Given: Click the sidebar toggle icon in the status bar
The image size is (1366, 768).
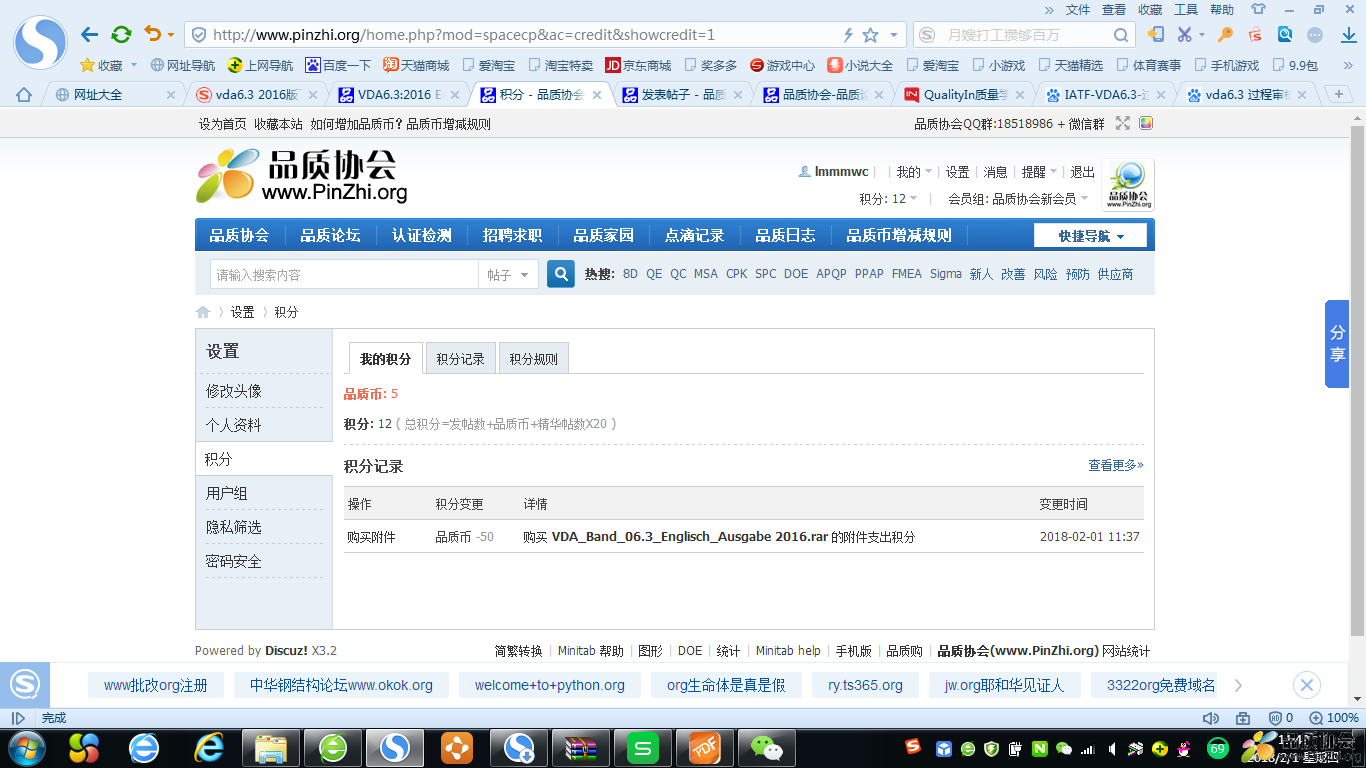Looking at the screenshot, I should tap(18, 718).
